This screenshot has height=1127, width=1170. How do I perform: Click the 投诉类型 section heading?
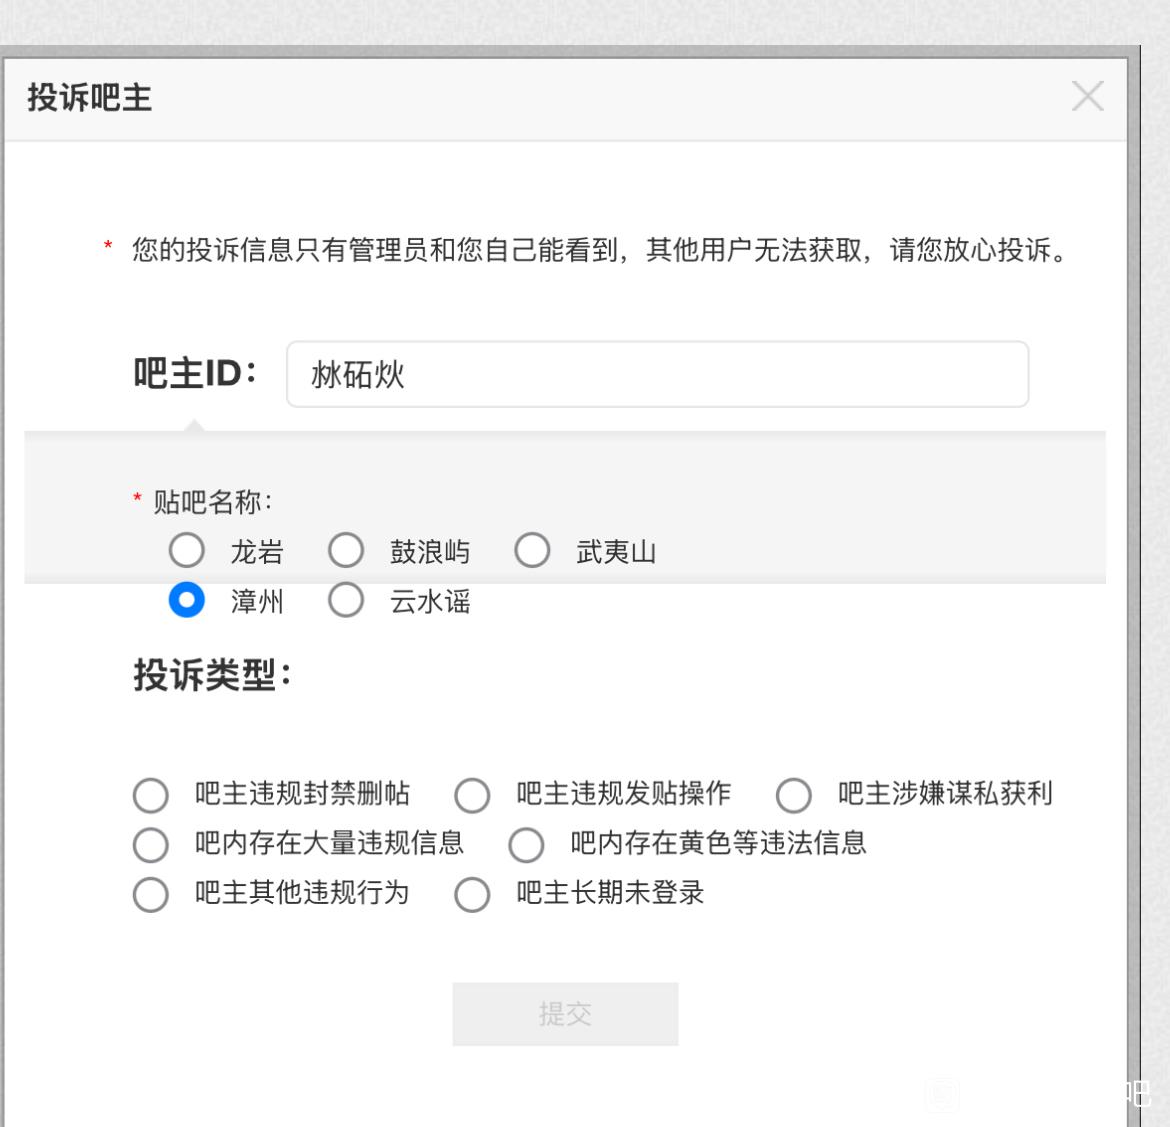point(212,675)
